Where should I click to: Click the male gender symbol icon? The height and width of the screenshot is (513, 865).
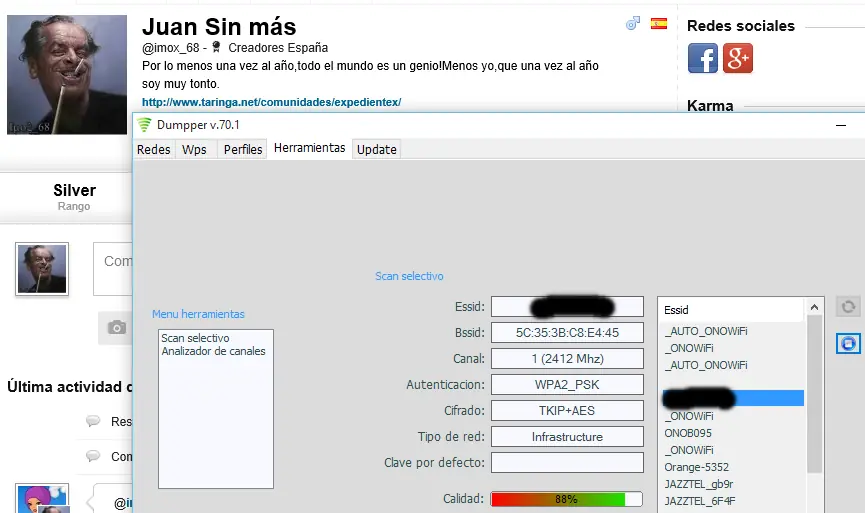click(633, 23)
